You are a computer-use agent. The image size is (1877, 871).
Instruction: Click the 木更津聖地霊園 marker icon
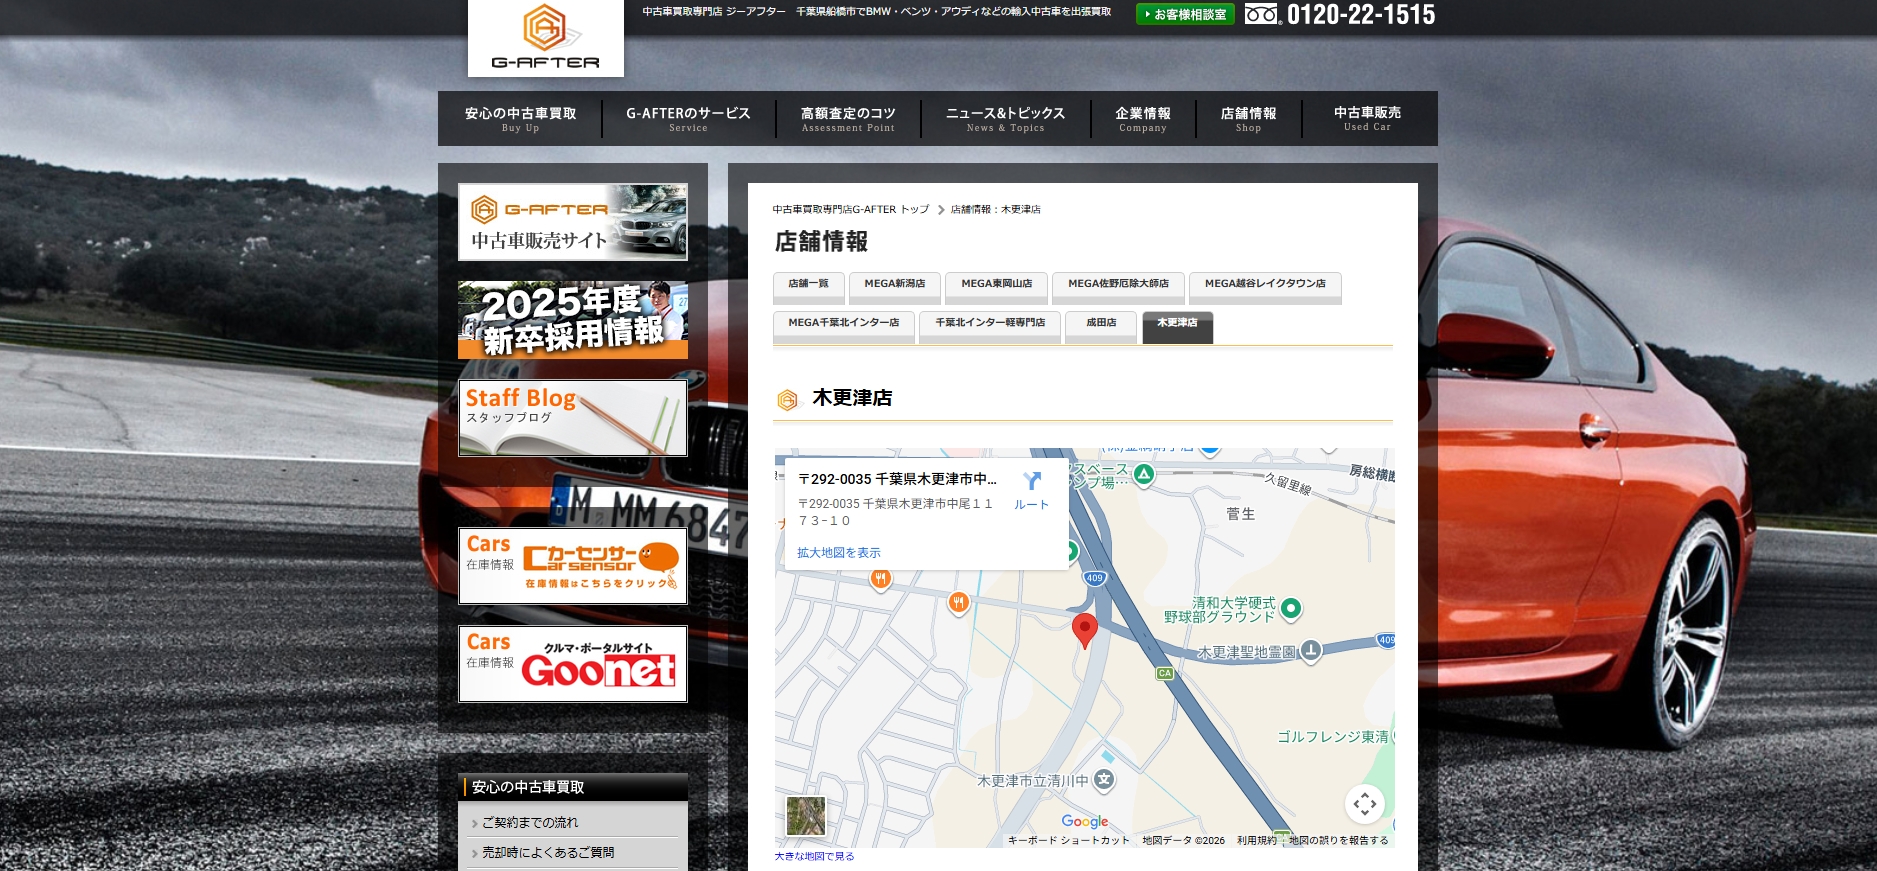(x=1310, y=651)
